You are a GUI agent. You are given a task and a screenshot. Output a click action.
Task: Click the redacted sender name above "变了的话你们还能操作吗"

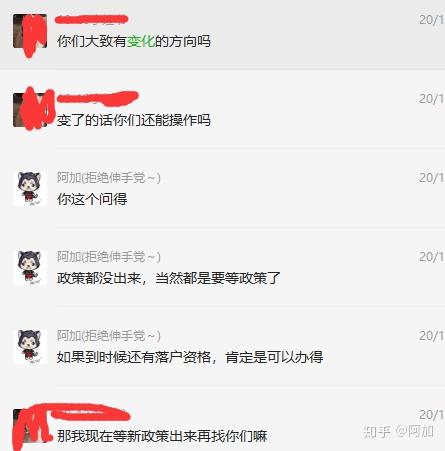[98, 98]
